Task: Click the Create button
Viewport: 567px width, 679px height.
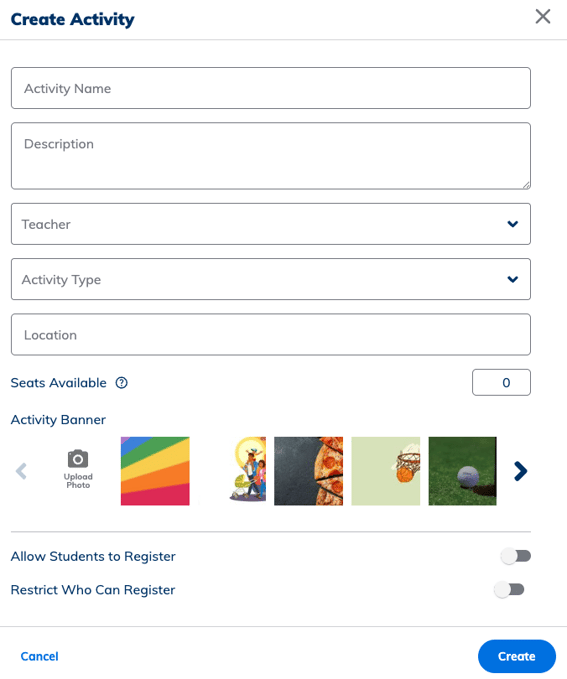Action: [517, 656]
